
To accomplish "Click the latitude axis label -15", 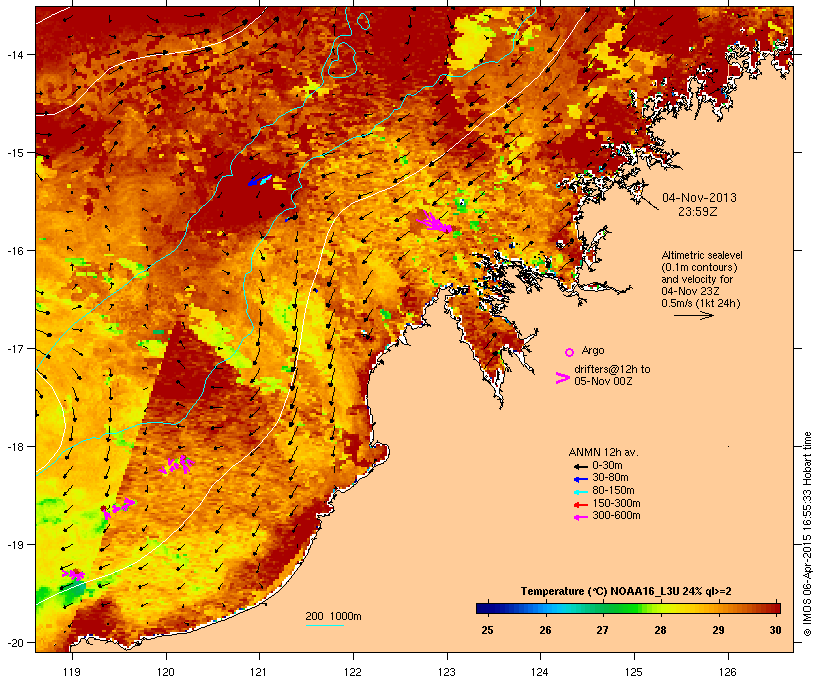I will point(14,153).
